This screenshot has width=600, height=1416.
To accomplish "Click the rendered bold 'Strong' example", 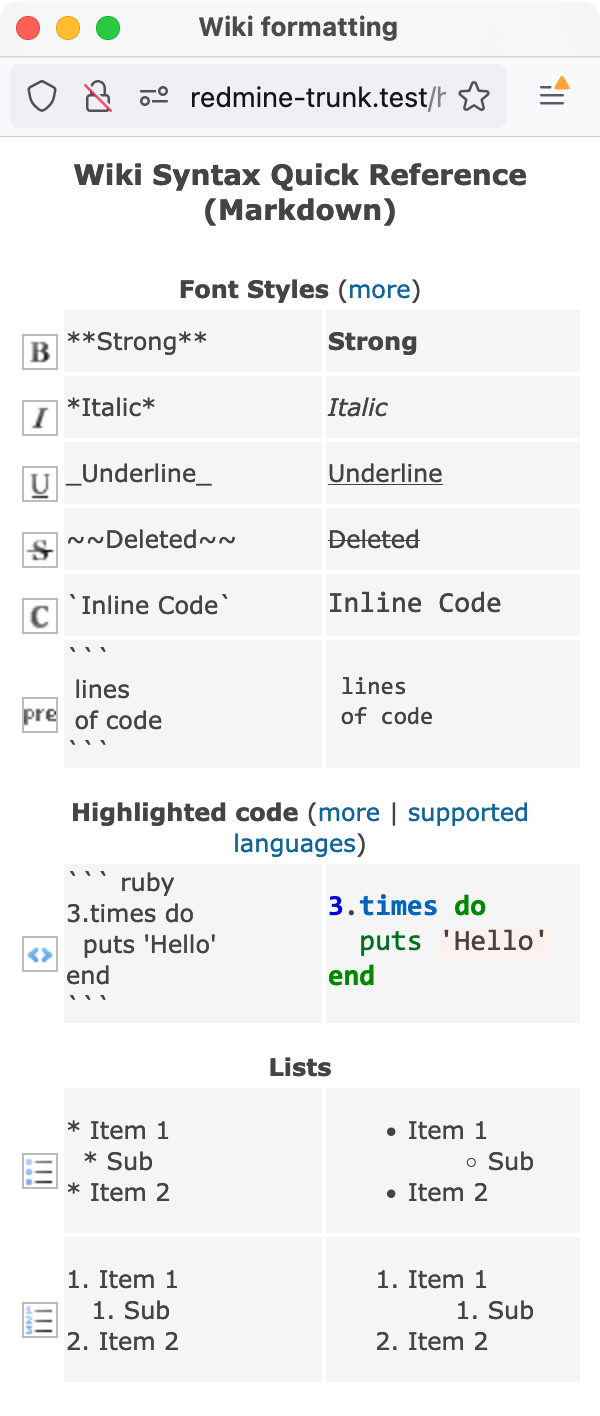I will tap(372, 342).
